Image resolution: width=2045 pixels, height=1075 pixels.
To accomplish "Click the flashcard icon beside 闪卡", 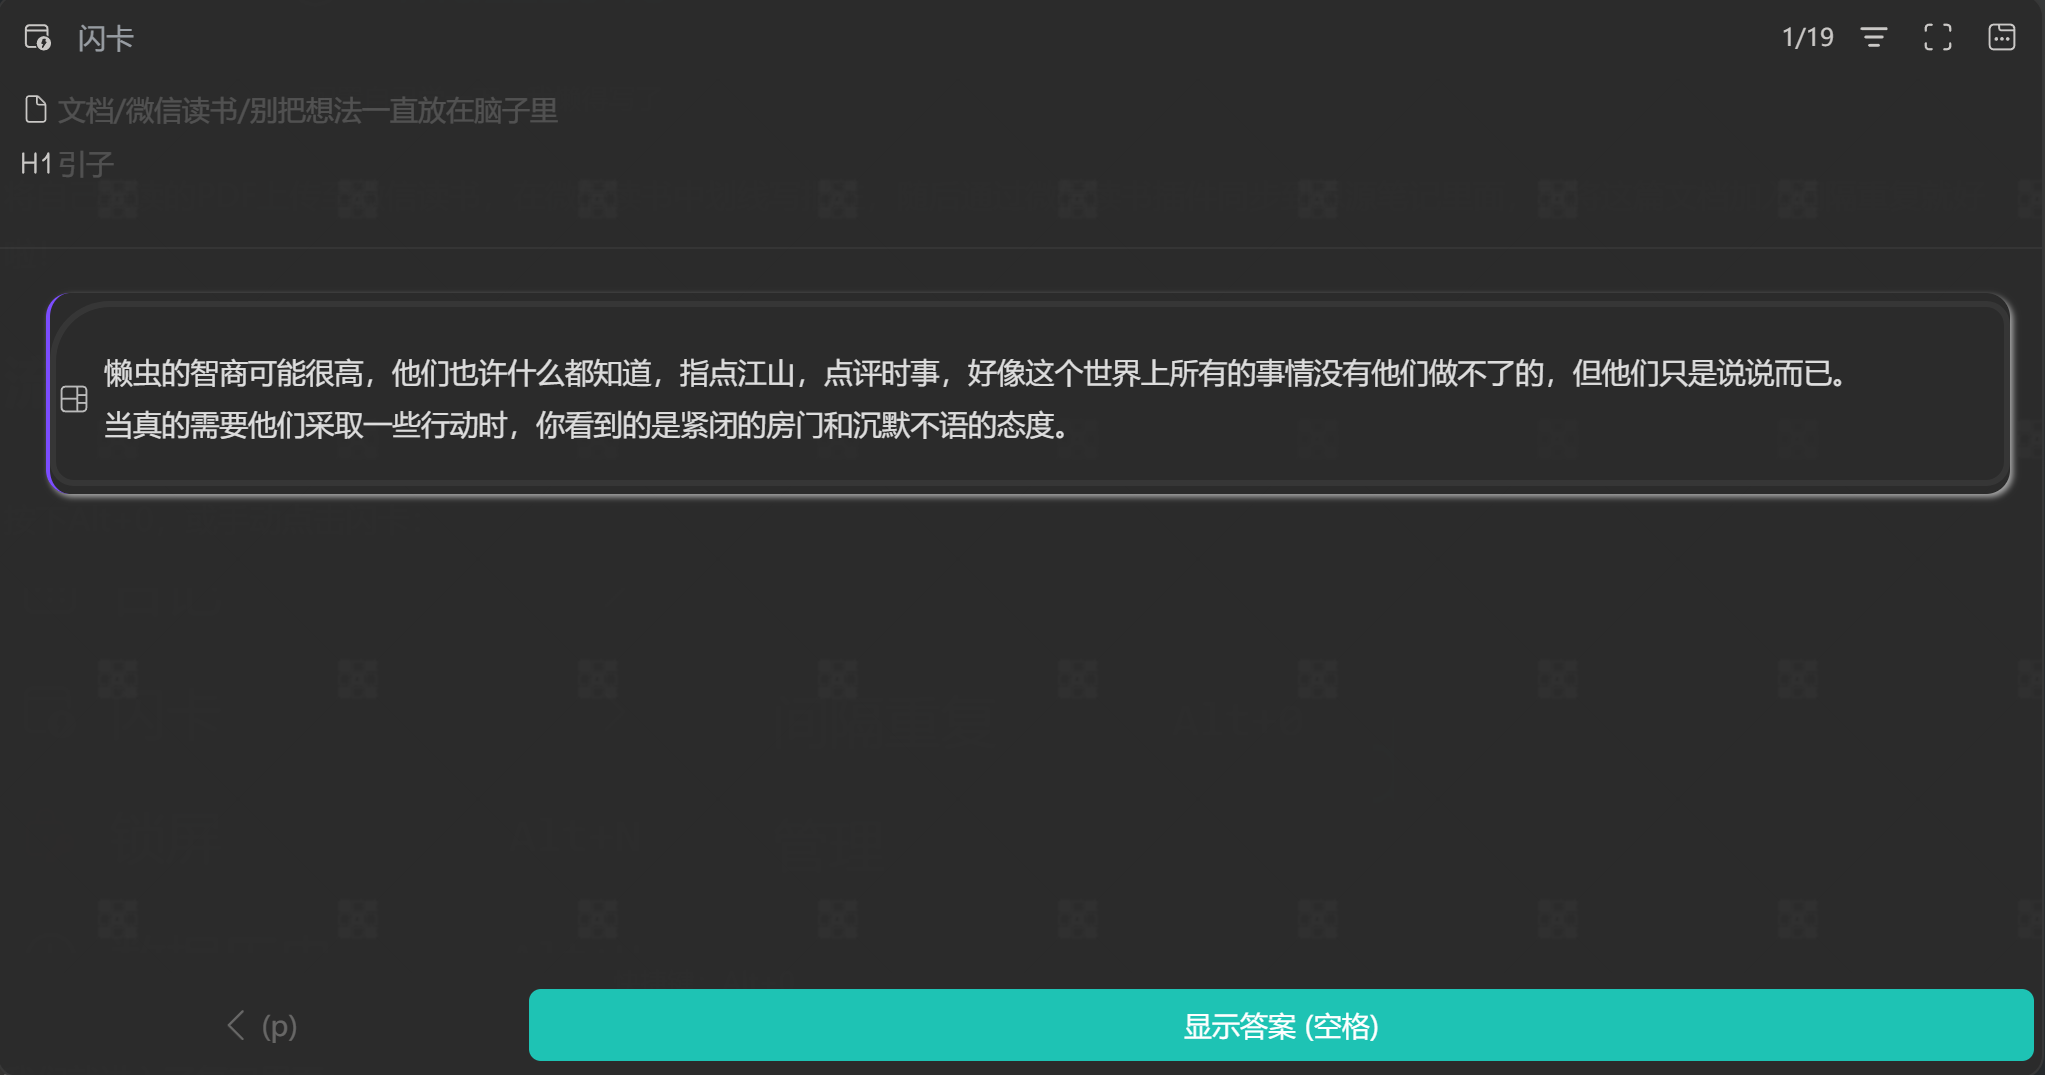I will point(37,38).
